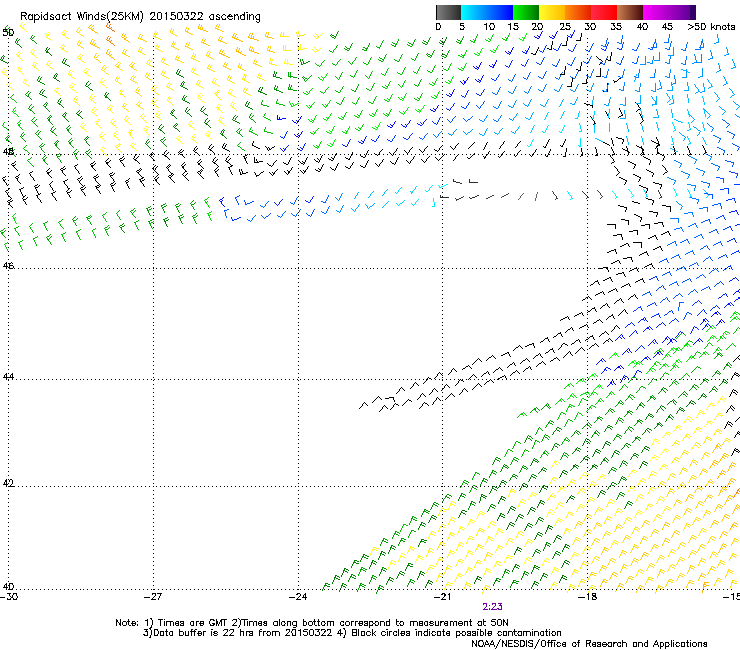Click the red 30-35 knots color segment
740x650 pixels.
604,12
